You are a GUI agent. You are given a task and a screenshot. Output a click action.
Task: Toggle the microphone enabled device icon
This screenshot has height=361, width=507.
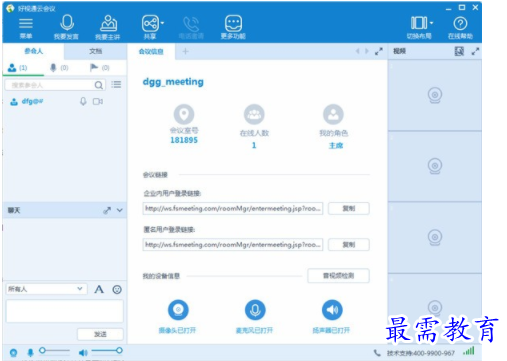click(255, 310)
